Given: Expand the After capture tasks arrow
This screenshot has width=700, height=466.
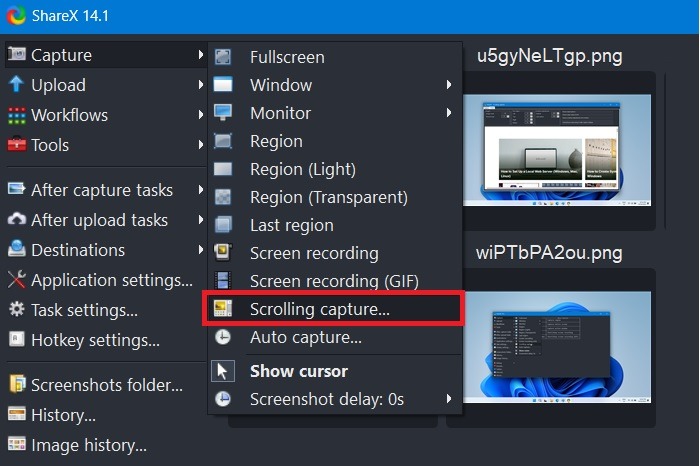Looking at the screenshot, I should 200,189.
